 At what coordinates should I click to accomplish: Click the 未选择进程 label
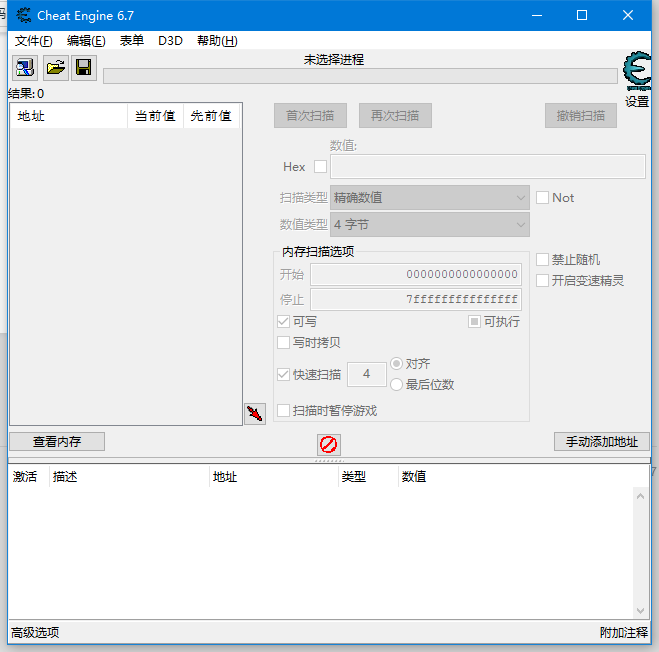334,60
